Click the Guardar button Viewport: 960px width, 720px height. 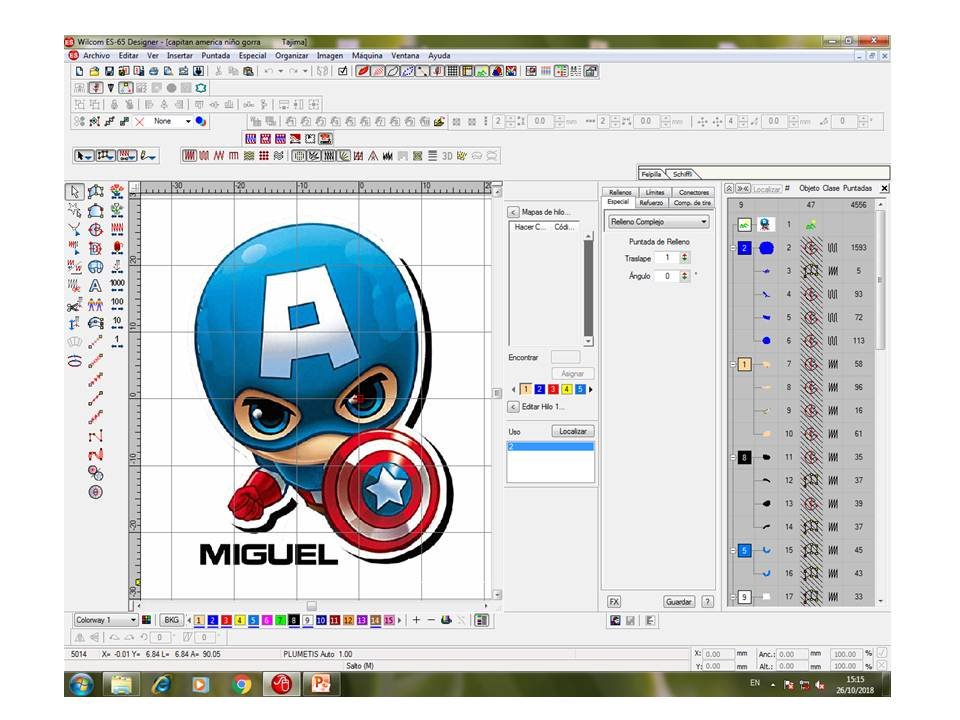pyautogui.click(x=678, y=602)
